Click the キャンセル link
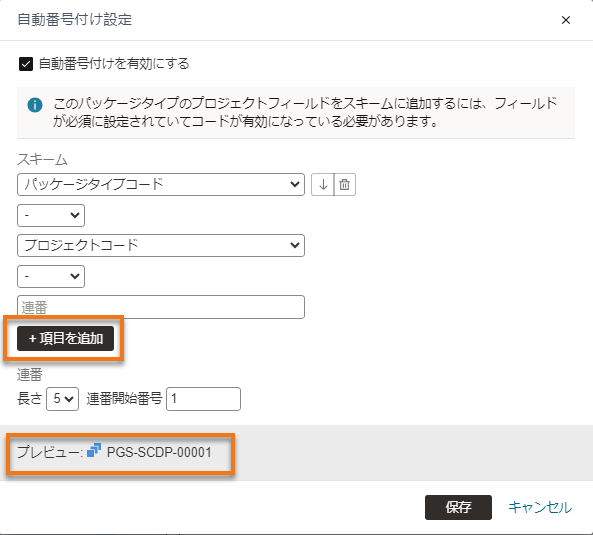The image size is (593, 535). coord(540,507)
